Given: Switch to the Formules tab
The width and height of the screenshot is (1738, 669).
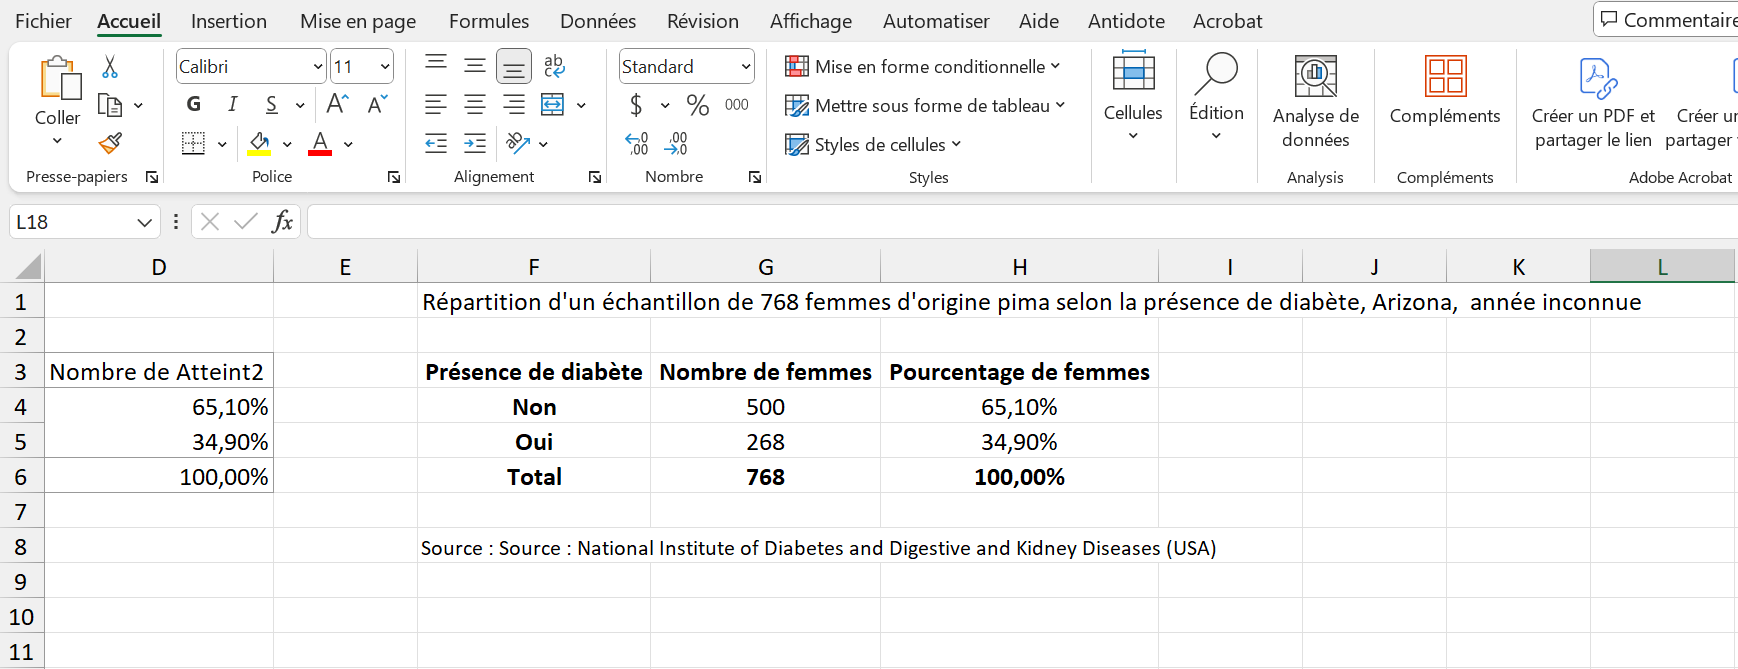Looking at the screenshot, I should click(x=489, y=21).
